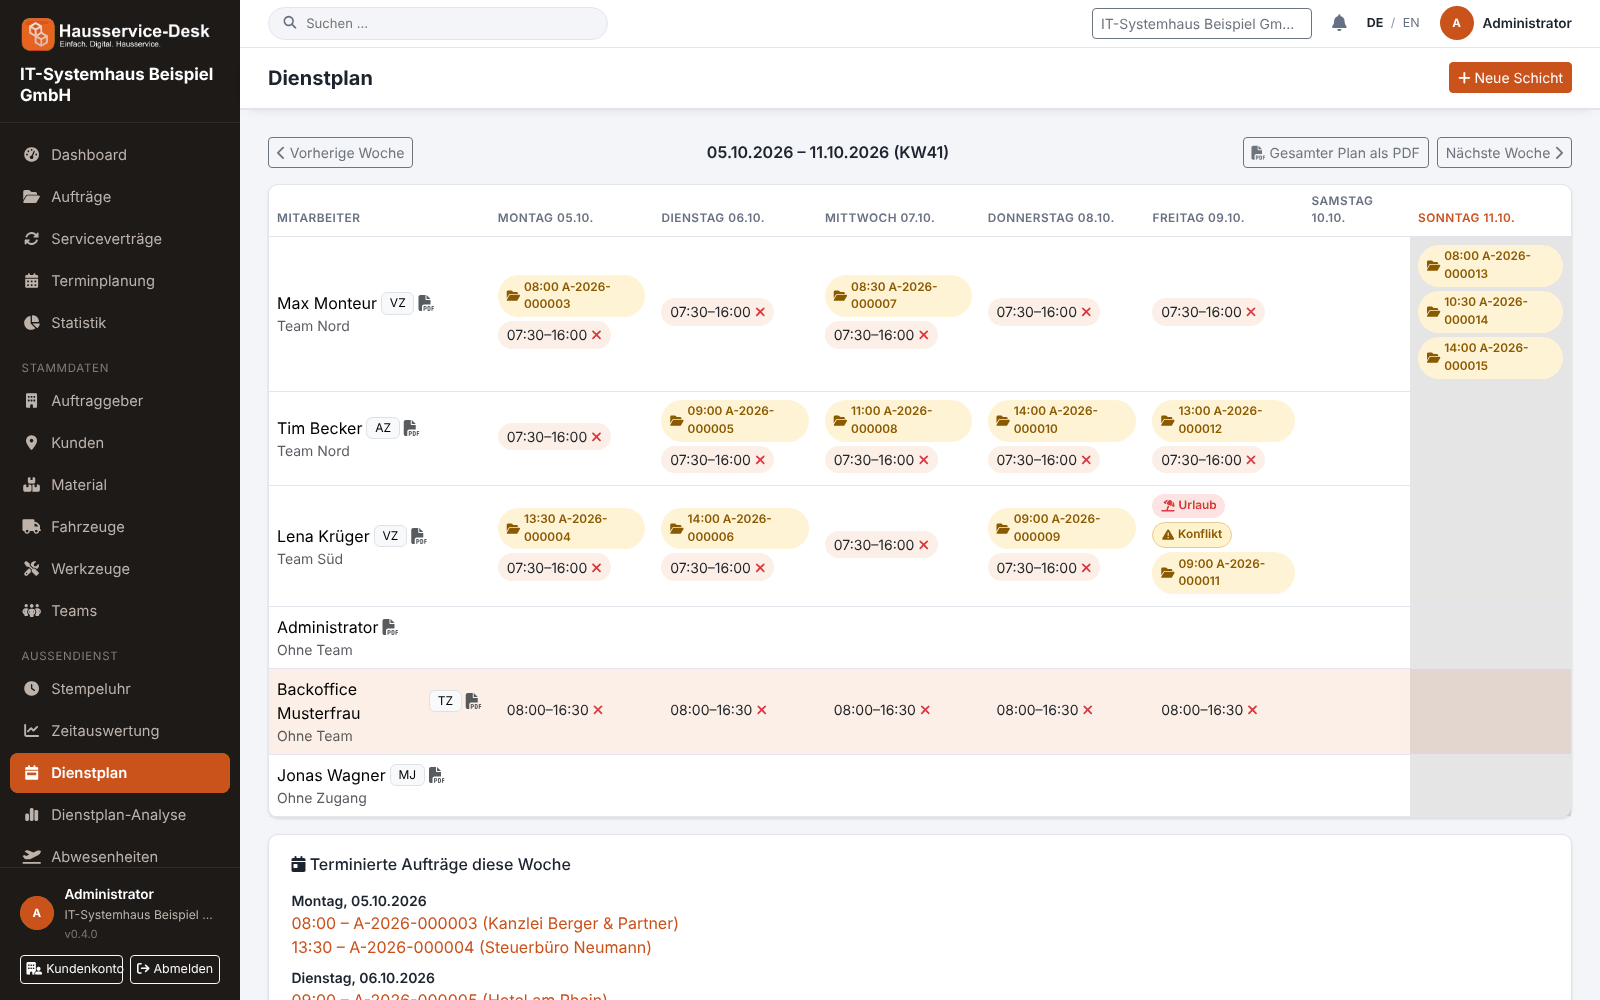Download Administrator row's PDF icon

[390, 627]
